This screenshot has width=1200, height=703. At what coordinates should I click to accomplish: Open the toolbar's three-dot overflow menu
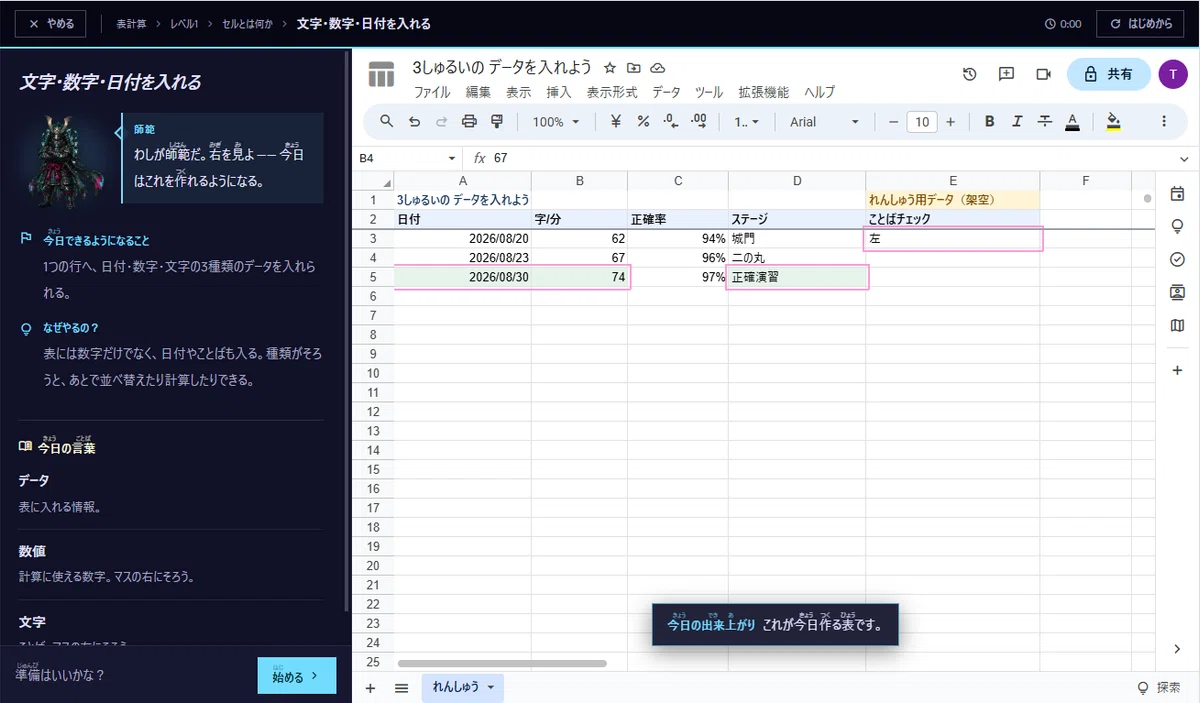click(1163, 122)
